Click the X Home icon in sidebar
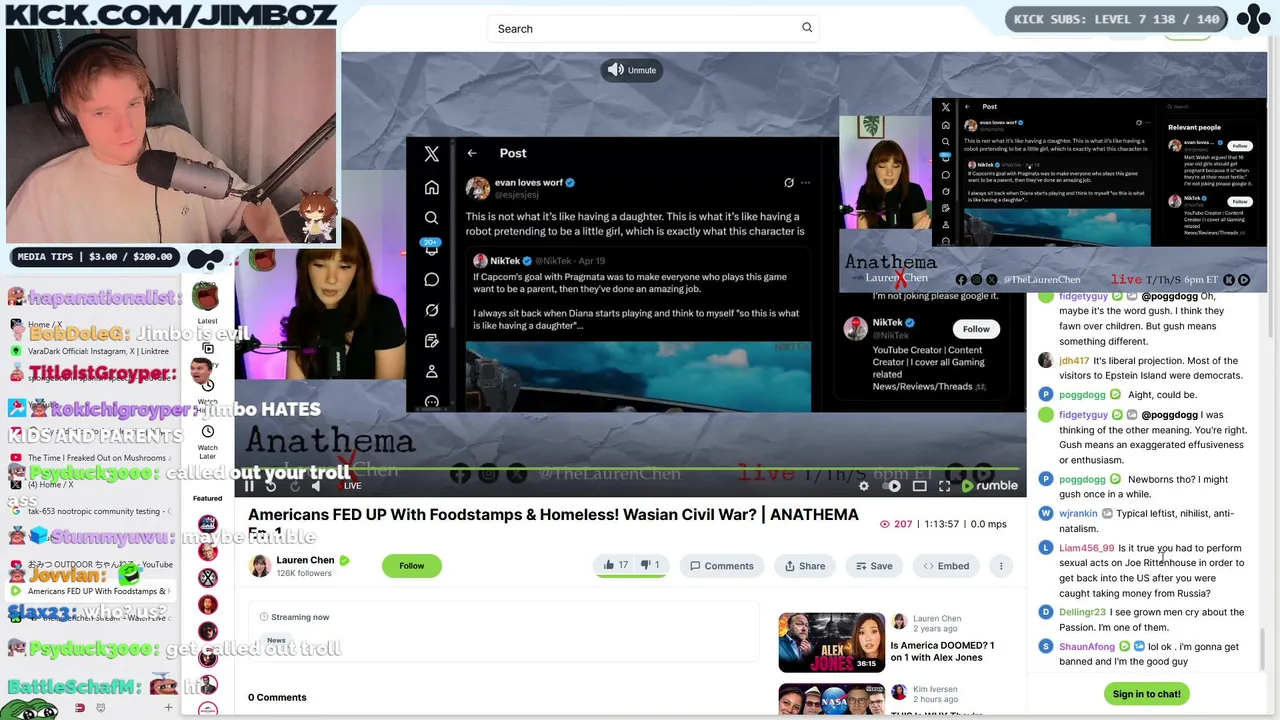Screen dimensions: 1280x720 (x=431, y=187)
